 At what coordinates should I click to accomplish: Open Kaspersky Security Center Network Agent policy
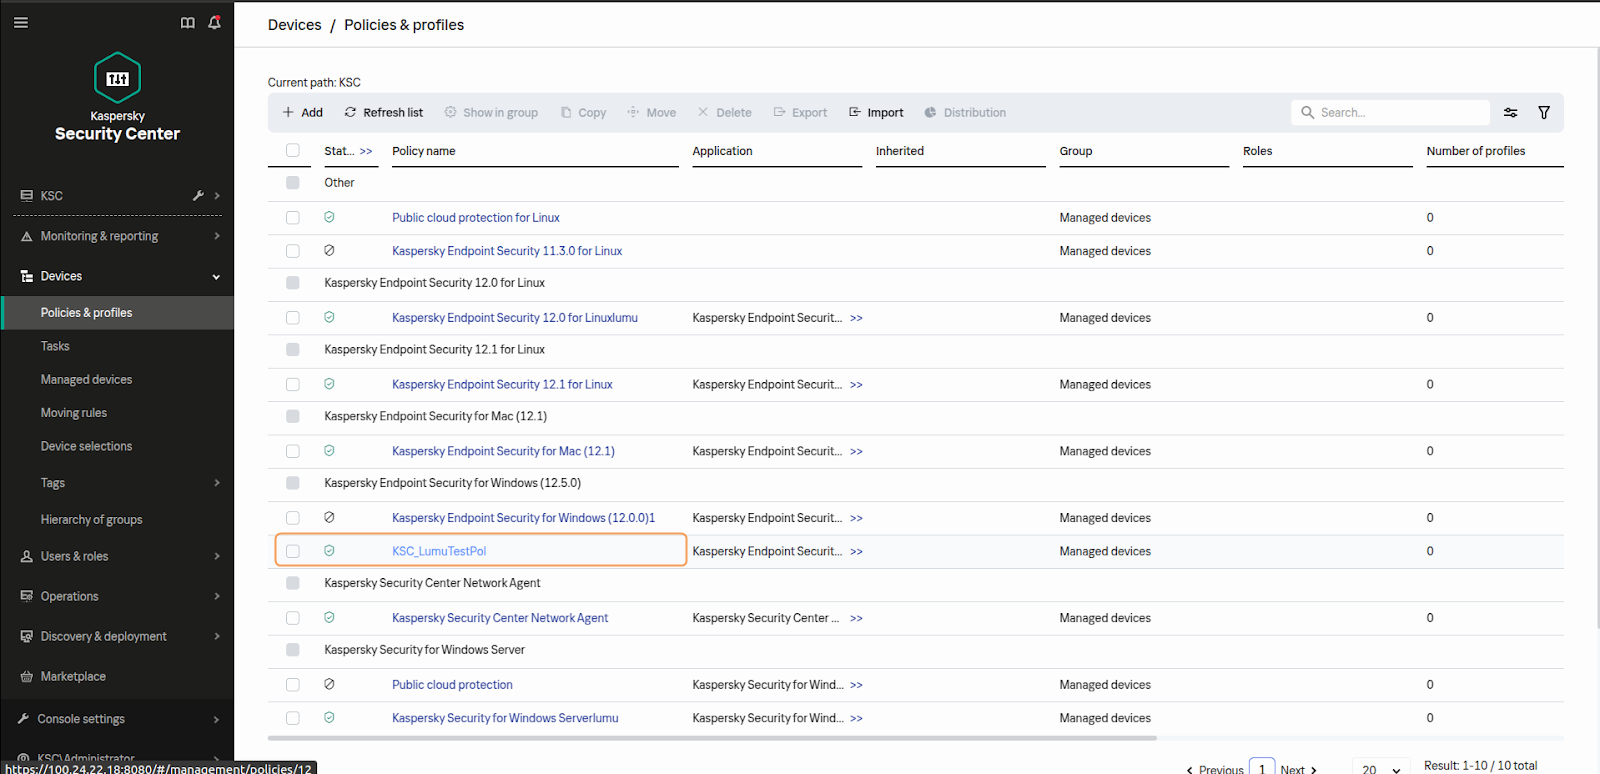[x=499, y=618]
